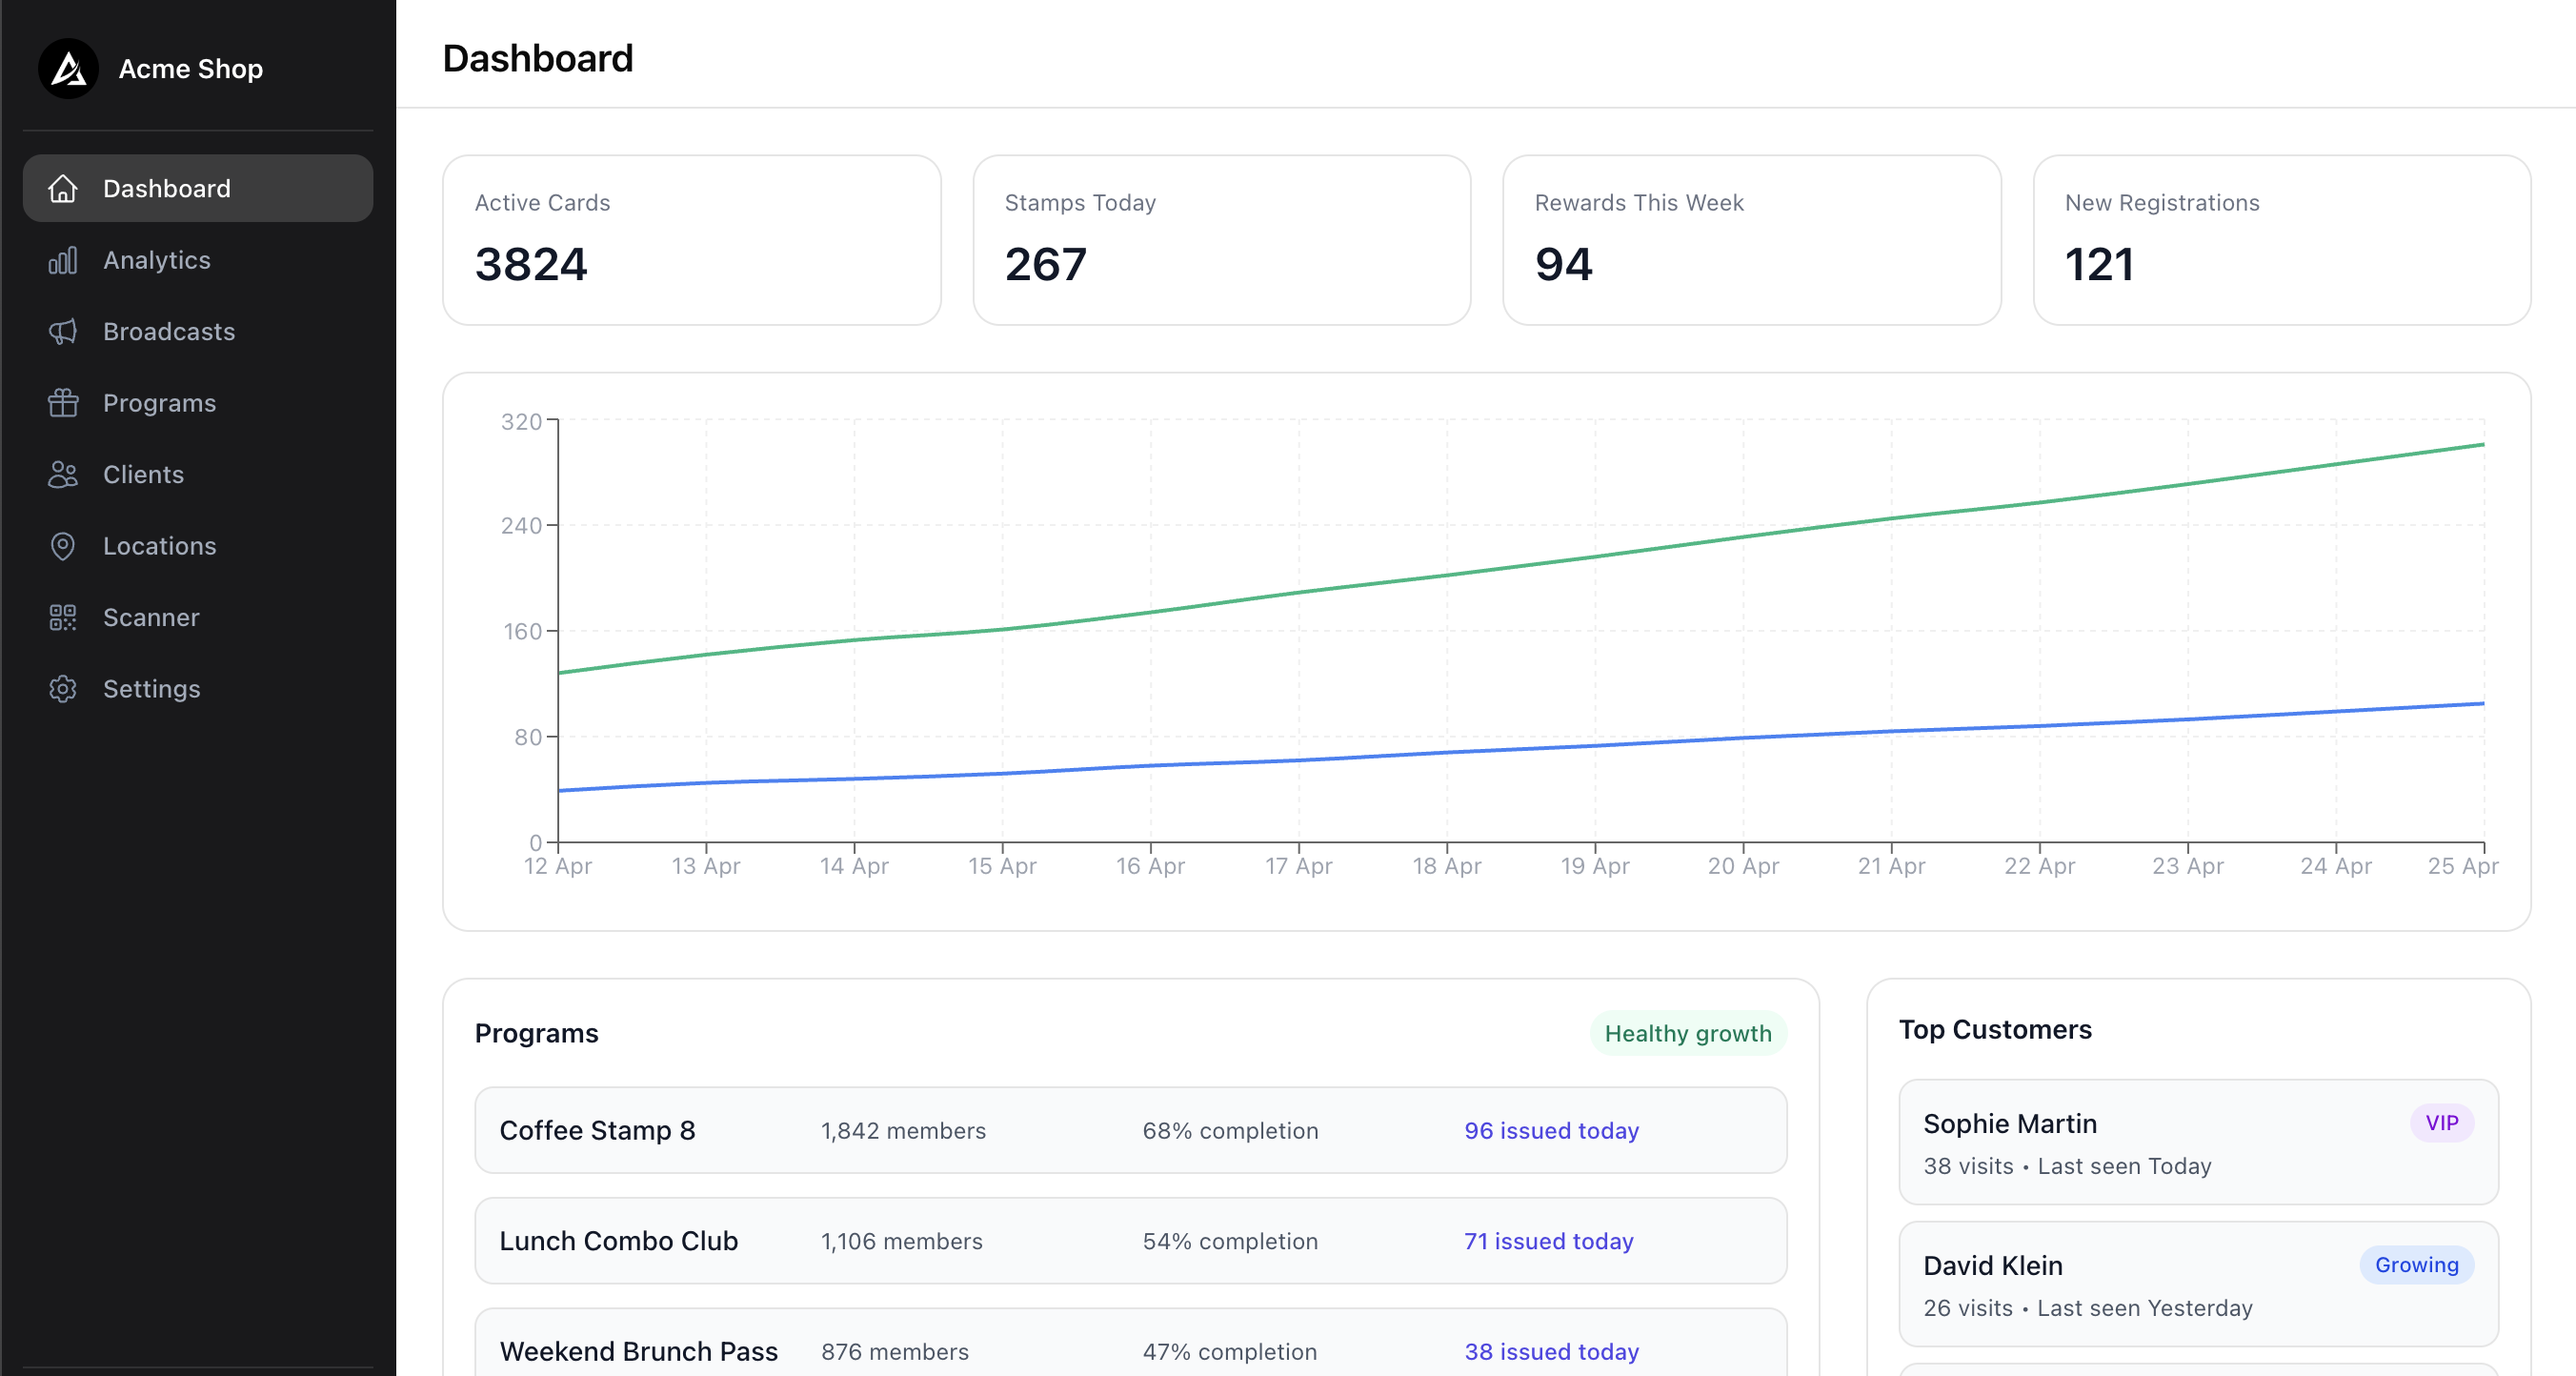Click the Dashboard home icon

pyautogui.click(x=63, y=188)
